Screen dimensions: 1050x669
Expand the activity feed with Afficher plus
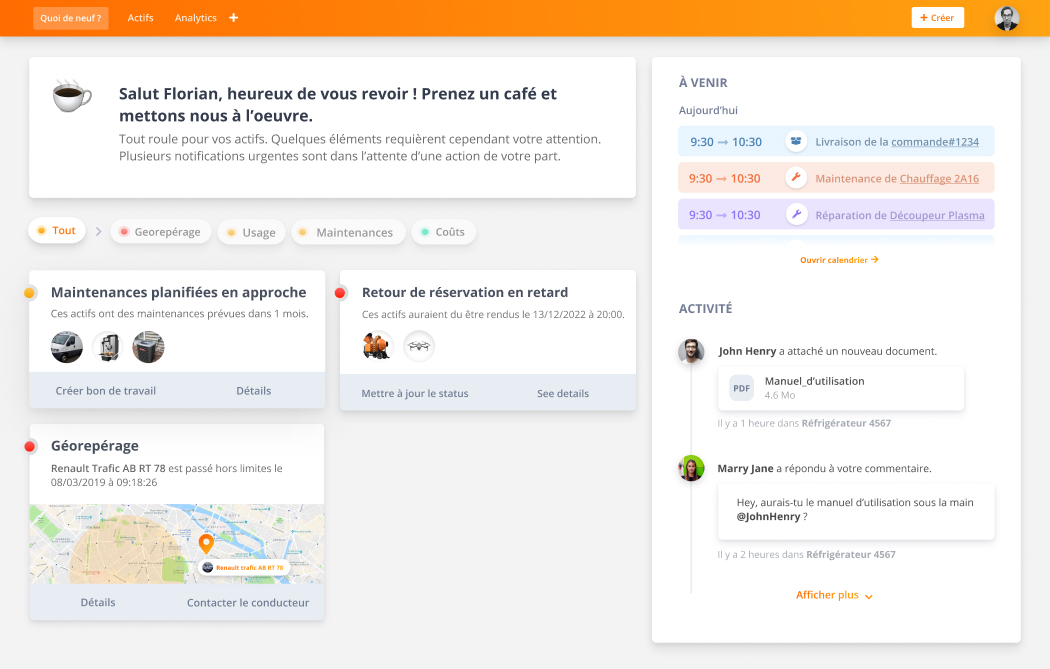point(827,594)
